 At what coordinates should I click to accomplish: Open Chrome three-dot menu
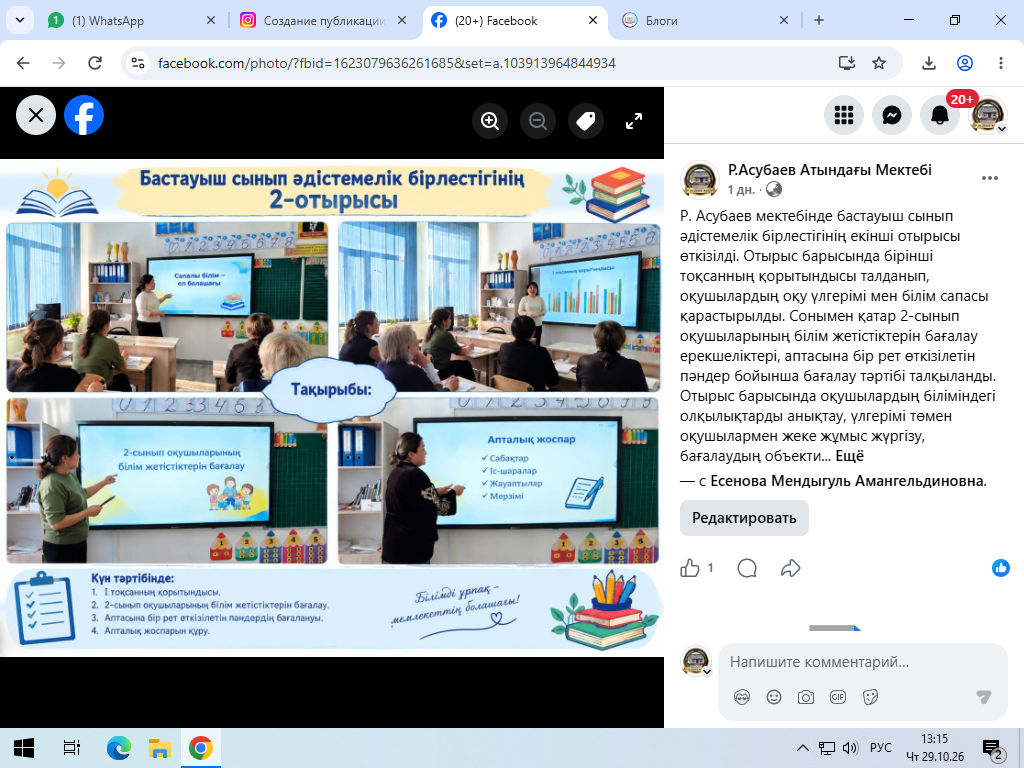[x=1000, y=63]
